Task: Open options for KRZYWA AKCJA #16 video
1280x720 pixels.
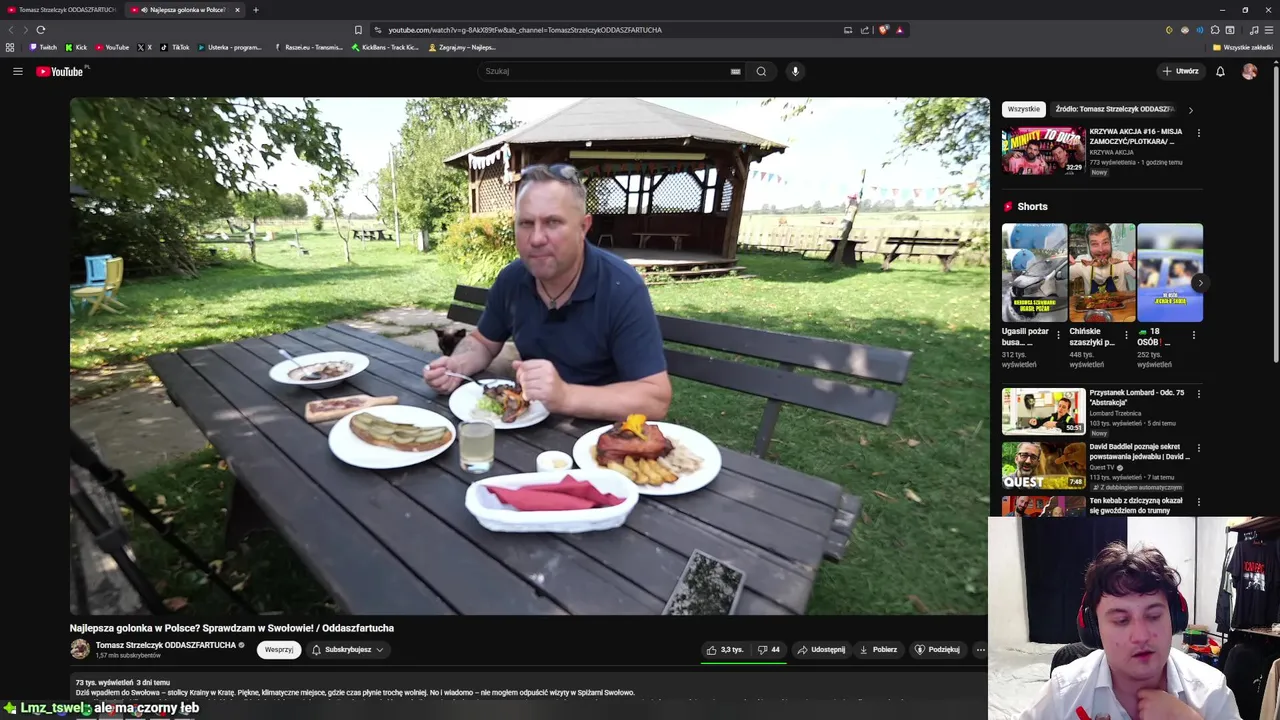Action: (x=1198, y=132)
